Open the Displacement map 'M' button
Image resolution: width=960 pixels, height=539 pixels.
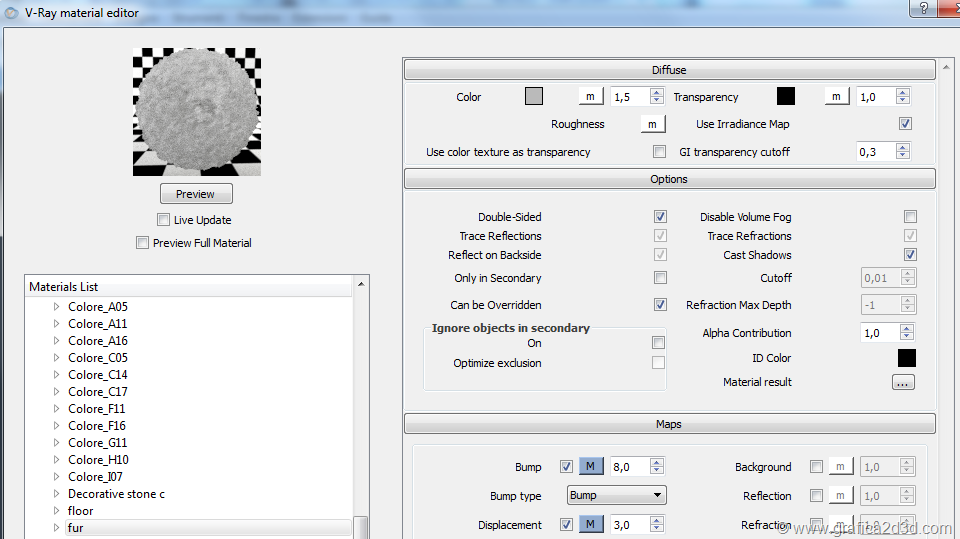[x=590, y=525]
